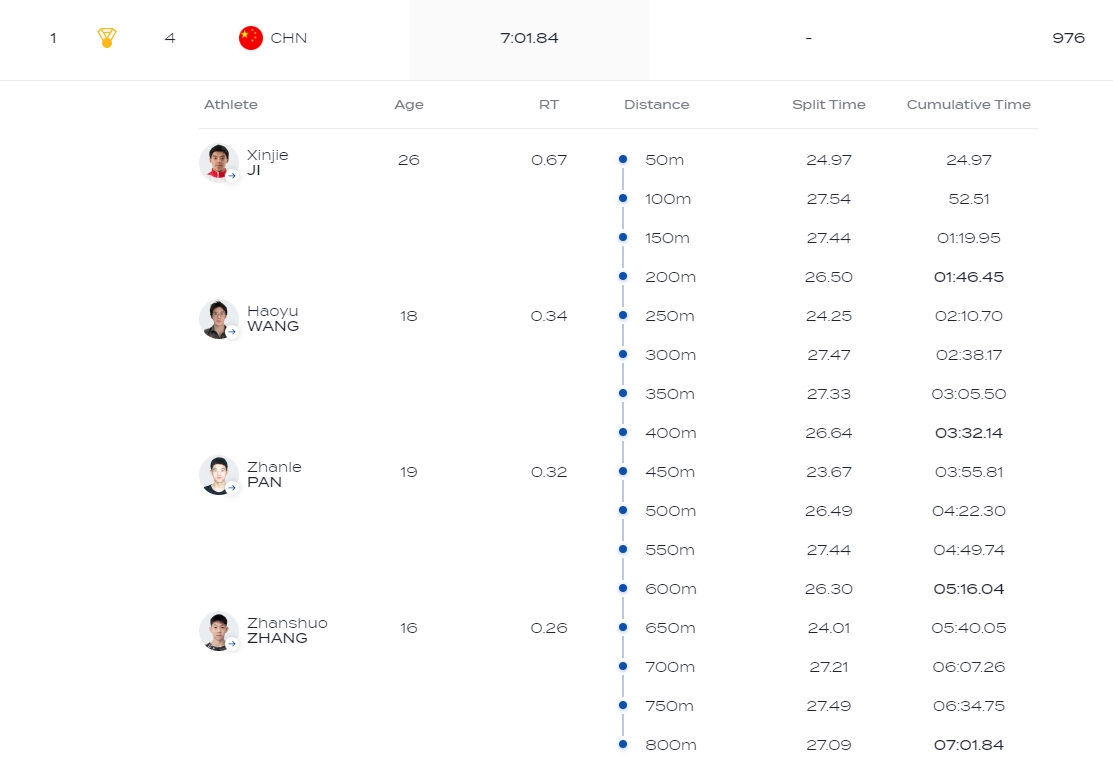This screenshot has width=1113, height=769.
Task: Select the 600m distance label
Action: point(670,589)
